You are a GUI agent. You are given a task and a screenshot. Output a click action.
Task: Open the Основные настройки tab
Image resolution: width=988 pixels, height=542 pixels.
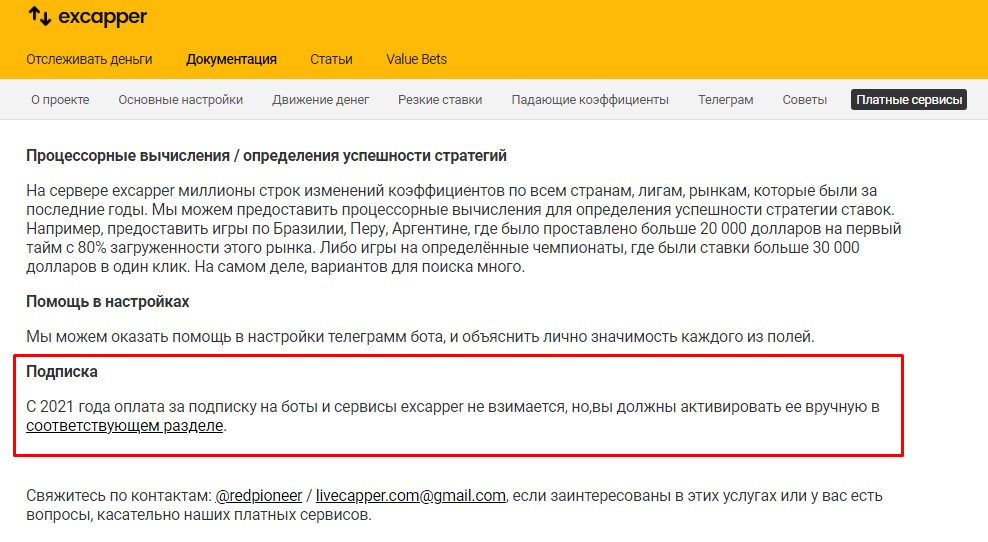click(x=180, y=100)
